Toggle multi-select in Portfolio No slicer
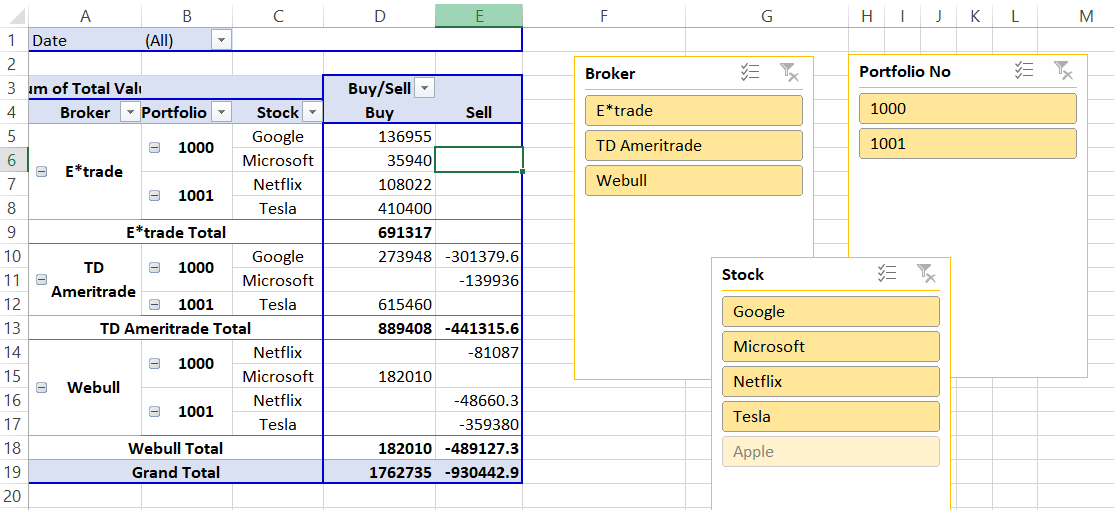The height and width of the screenshot is (510, 1114). [1024, 70]
